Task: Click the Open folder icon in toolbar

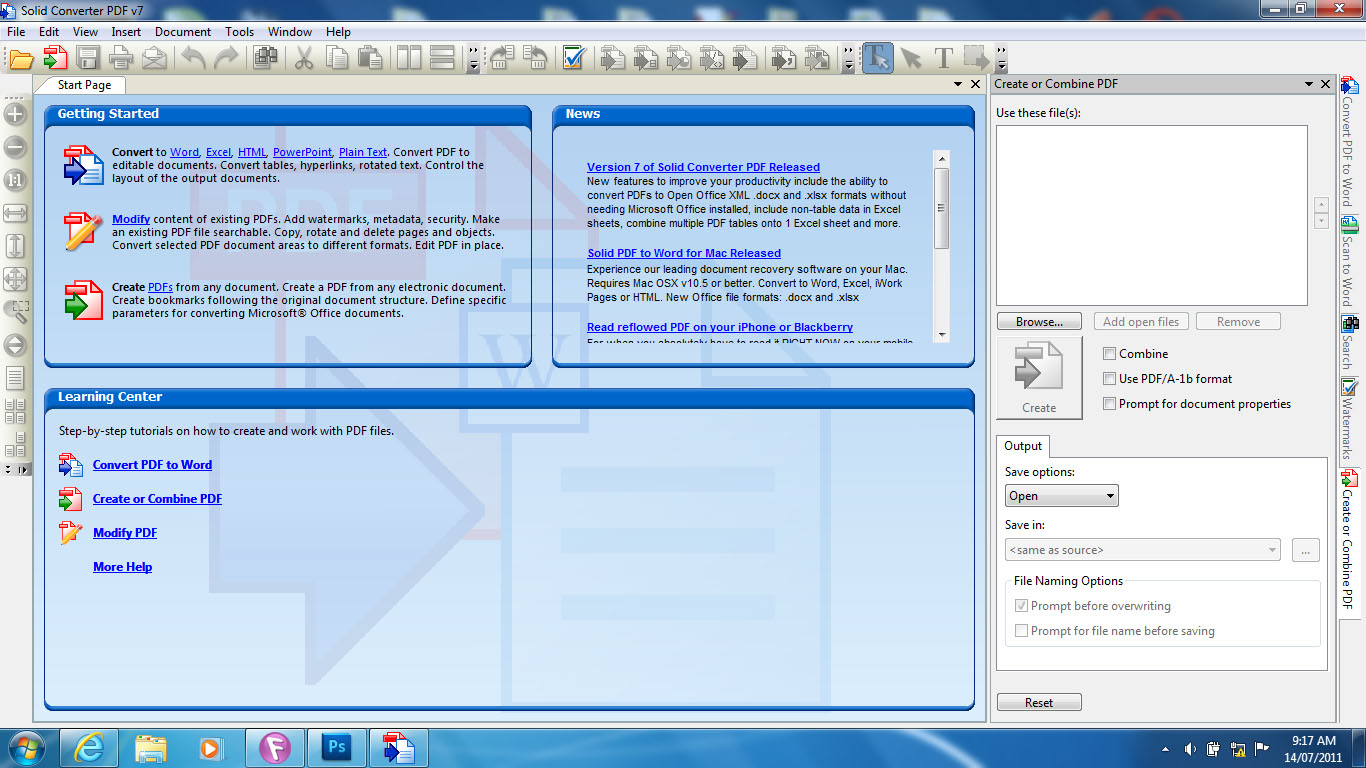Action: tap(22, 58)
